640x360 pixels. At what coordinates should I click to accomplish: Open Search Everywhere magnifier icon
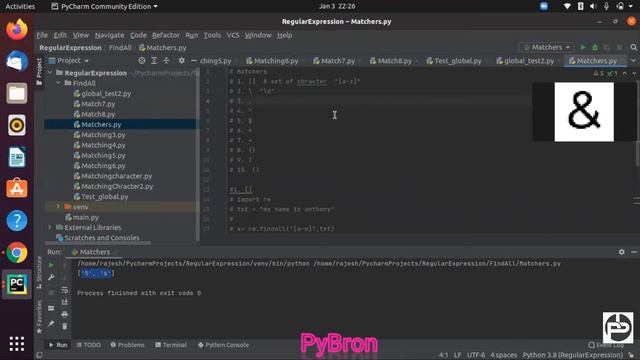(x=633, y=48)
